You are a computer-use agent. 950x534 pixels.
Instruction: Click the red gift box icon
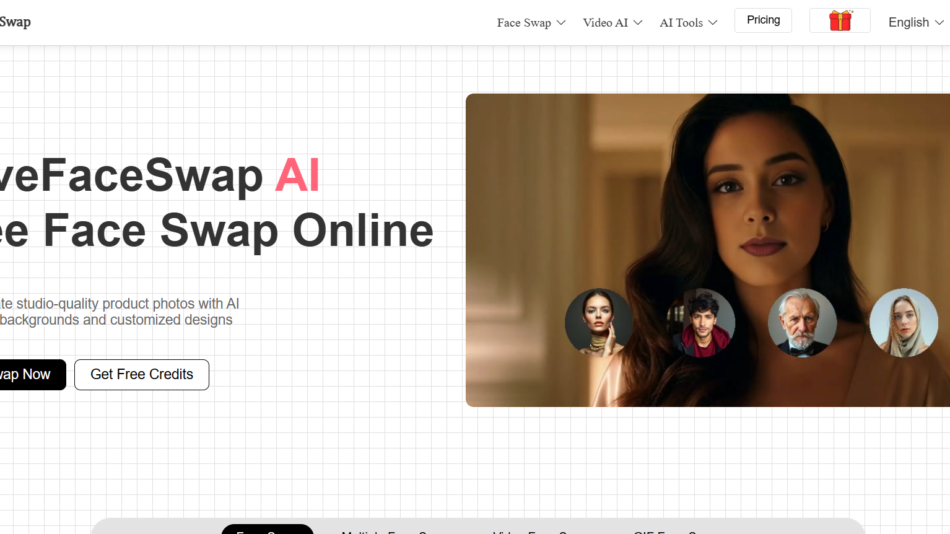(x=840, y=21)
